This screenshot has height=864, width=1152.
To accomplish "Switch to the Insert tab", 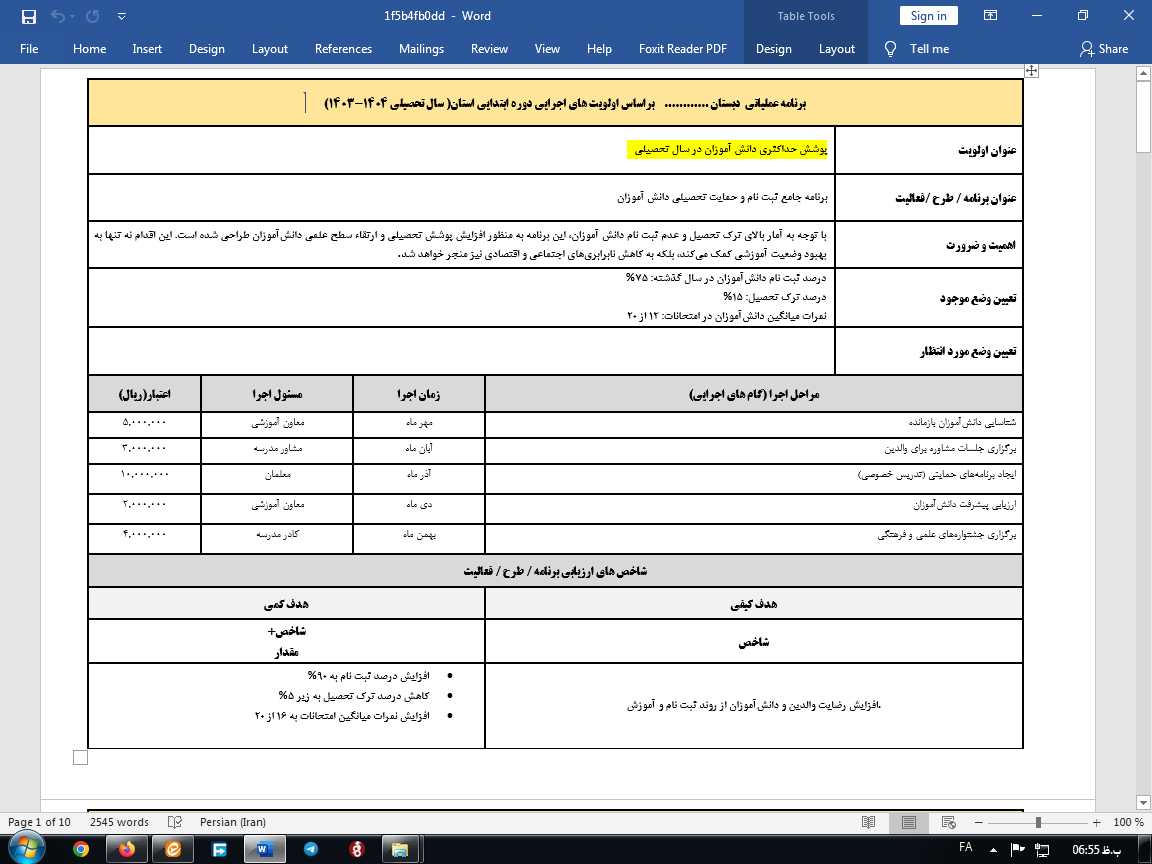I will [x=147, y=48].
